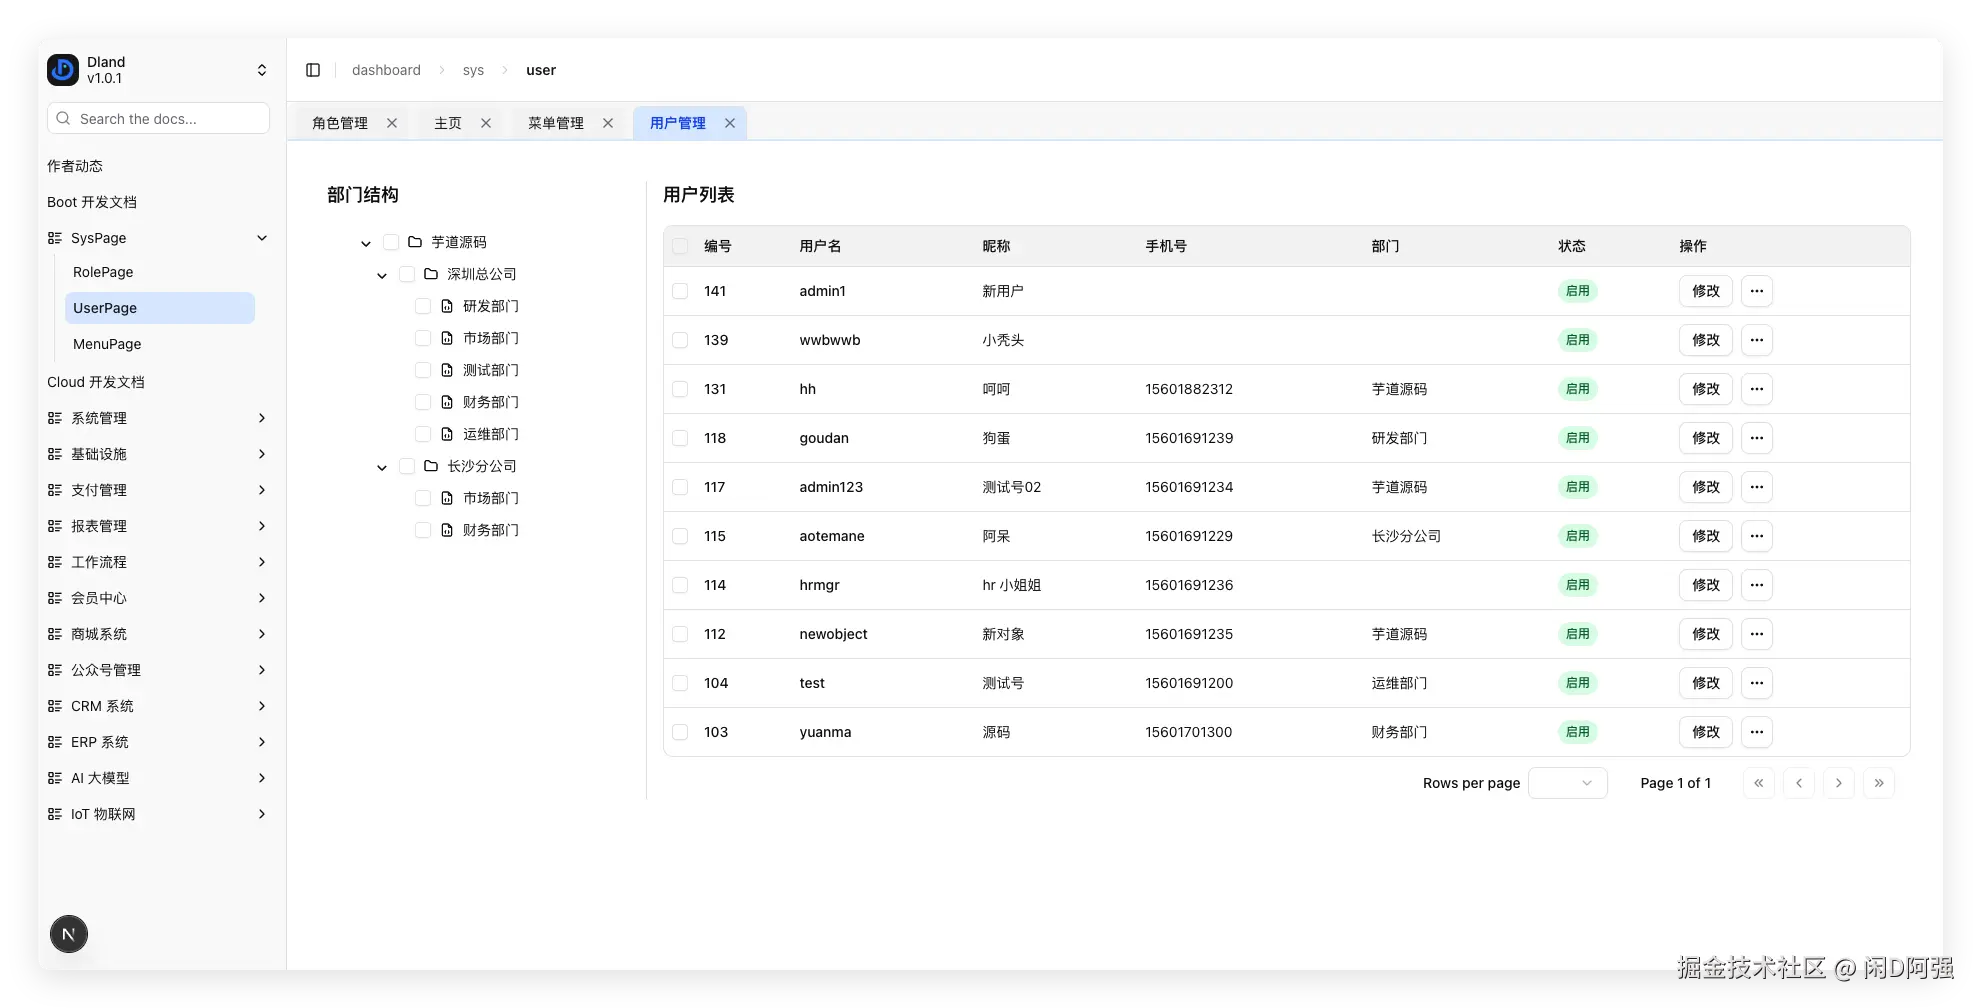The height and width of the screenshot is (1008, 1981).
Task: Click the 研发部门 department icon
Action: click(447, 306)
